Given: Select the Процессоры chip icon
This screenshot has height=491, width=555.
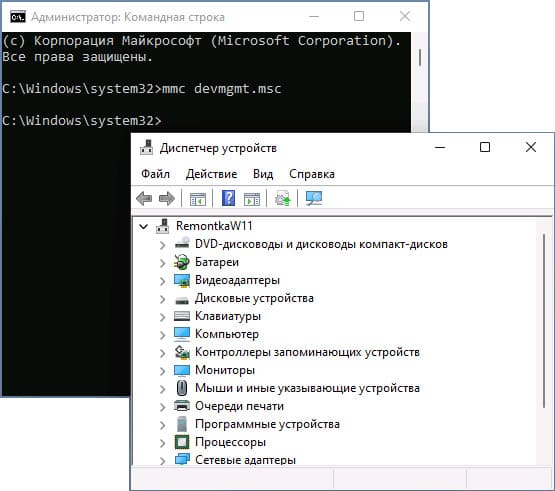Looking at the screenshot, I should [x=182, y=442].
